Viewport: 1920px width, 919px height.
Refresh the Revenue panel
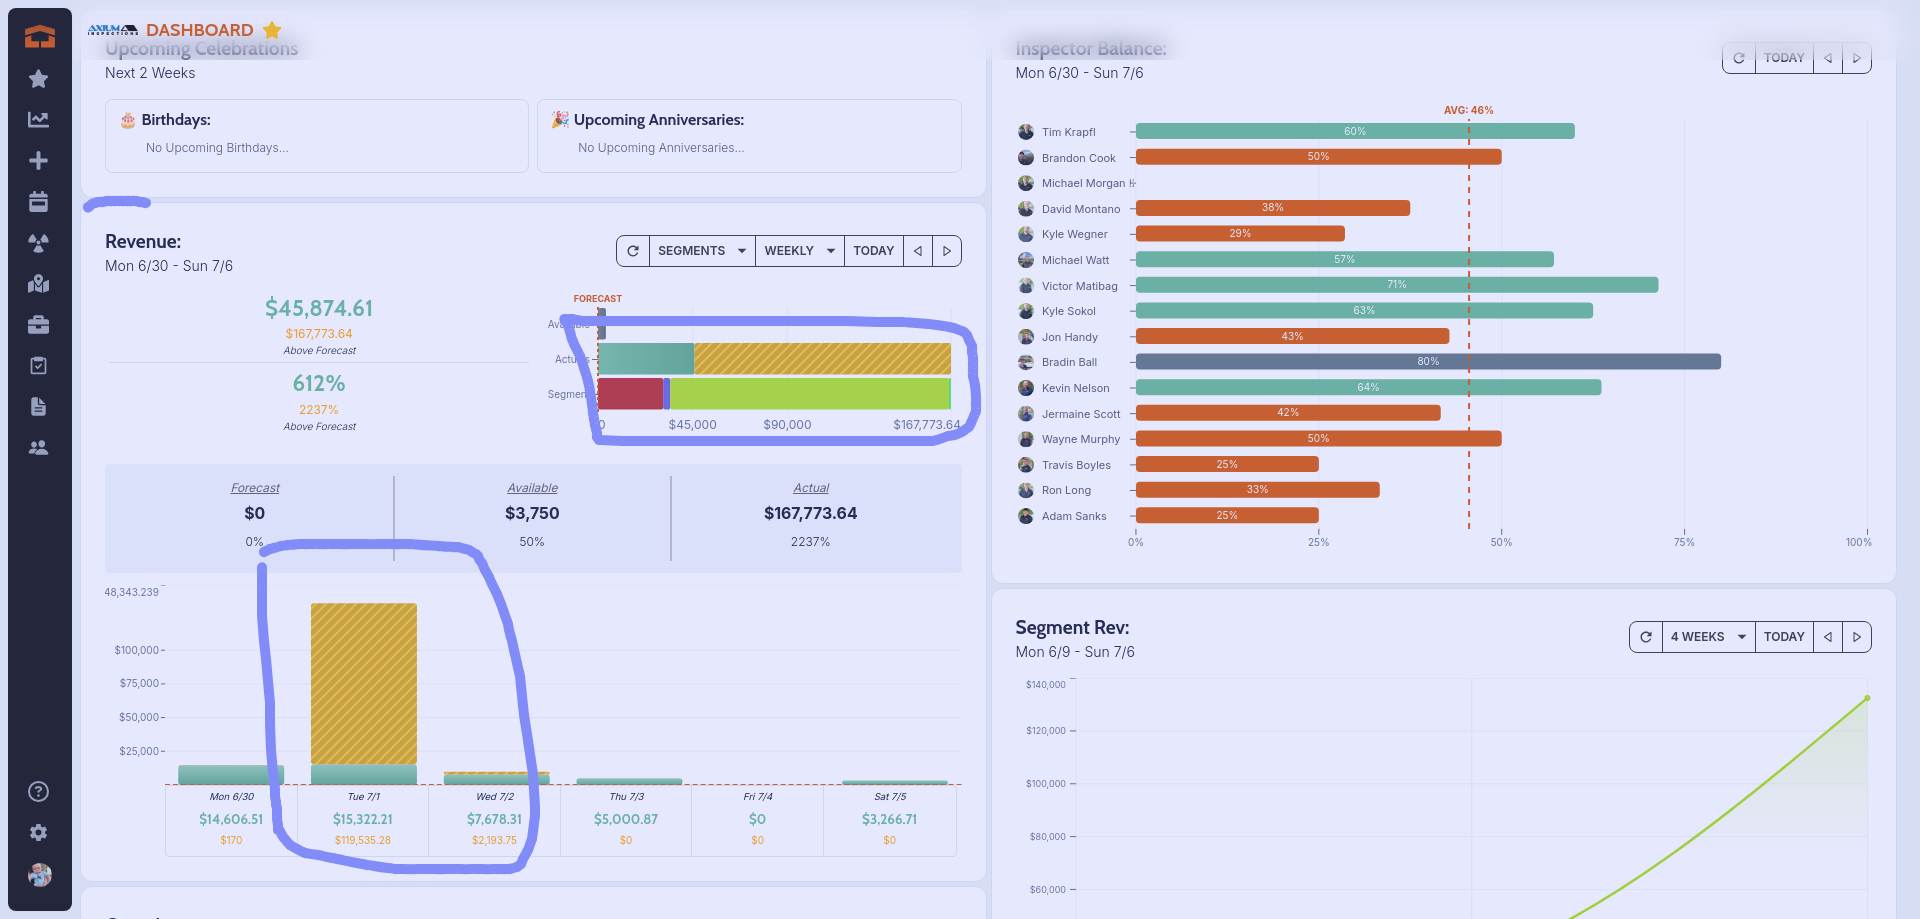click(x=633, y=251)
